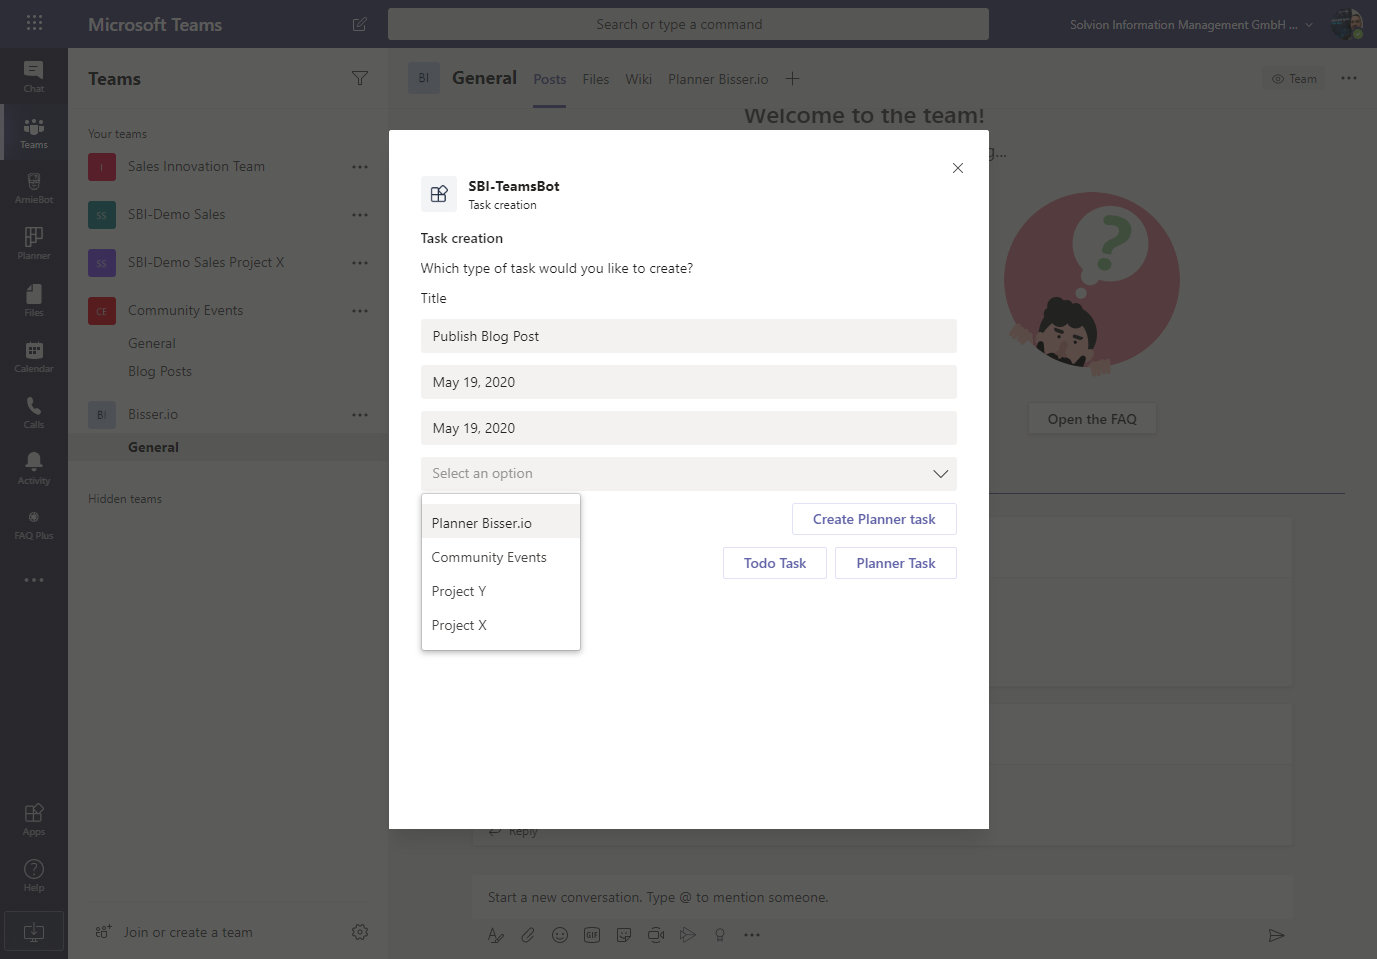
Task: Choose Planner Bisser.io from the dropdown list
Action: point(501,523)
